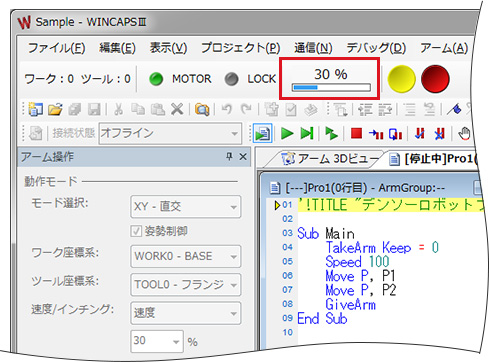489x362 pixels.
Task: Click the Redo arrow icon
Action: tap(246, 109)
